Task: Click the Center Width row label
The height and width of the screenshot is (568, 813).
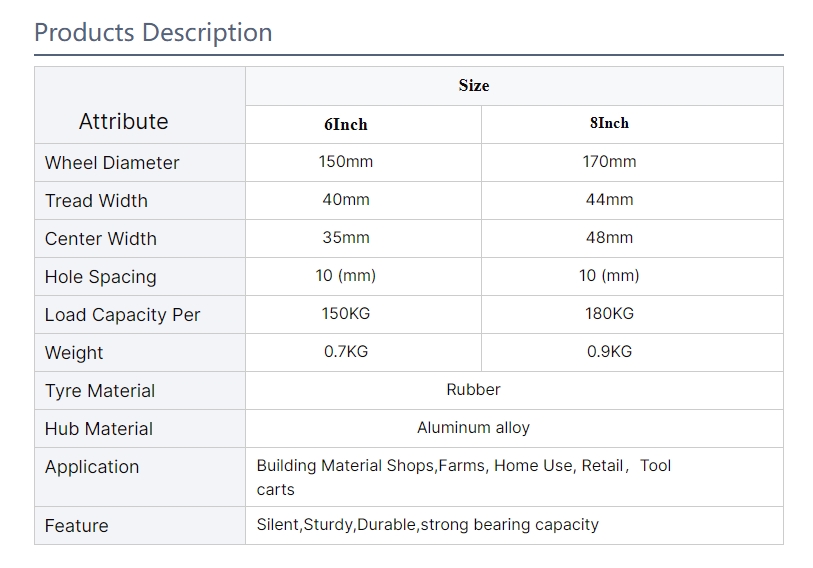Action: [100, 239]
